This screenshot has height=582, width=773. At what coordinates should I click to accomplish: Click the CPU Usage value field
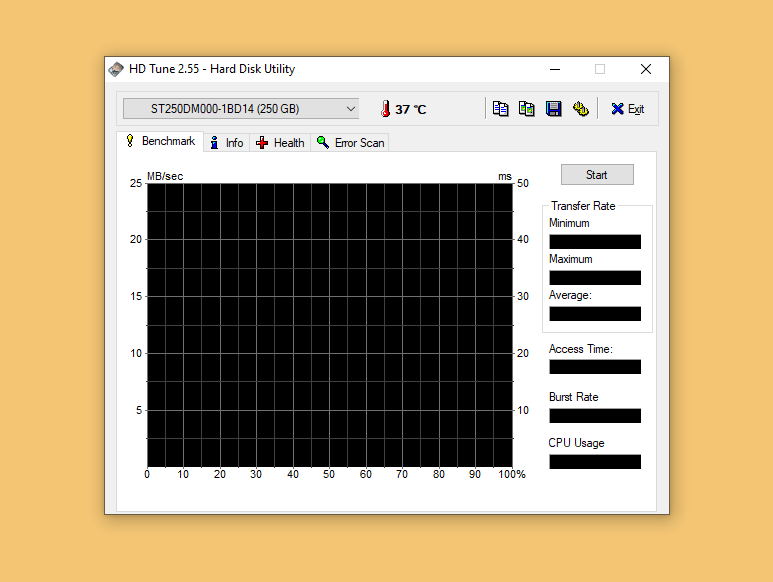pos(595,461)
